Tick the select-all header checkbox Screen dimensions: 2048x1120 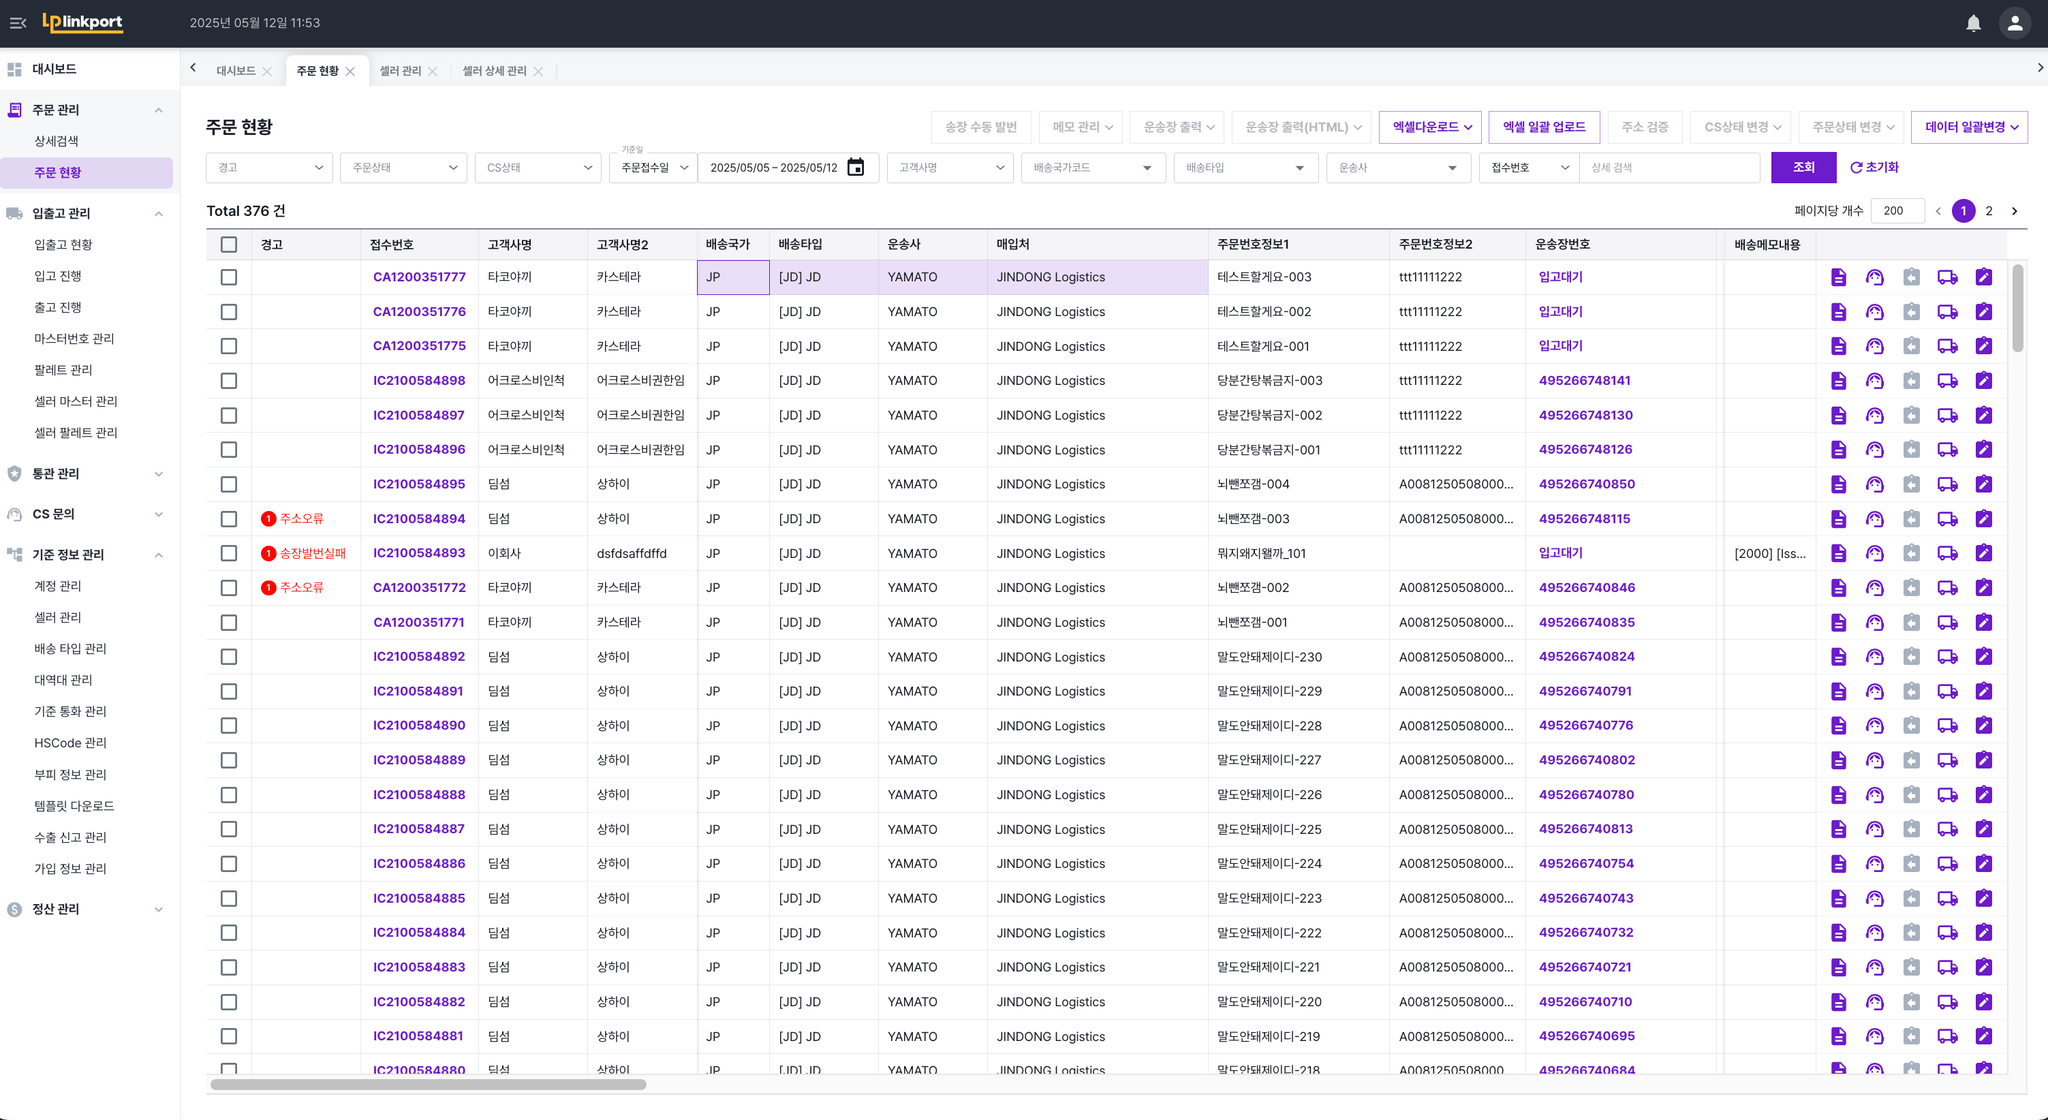229,244
